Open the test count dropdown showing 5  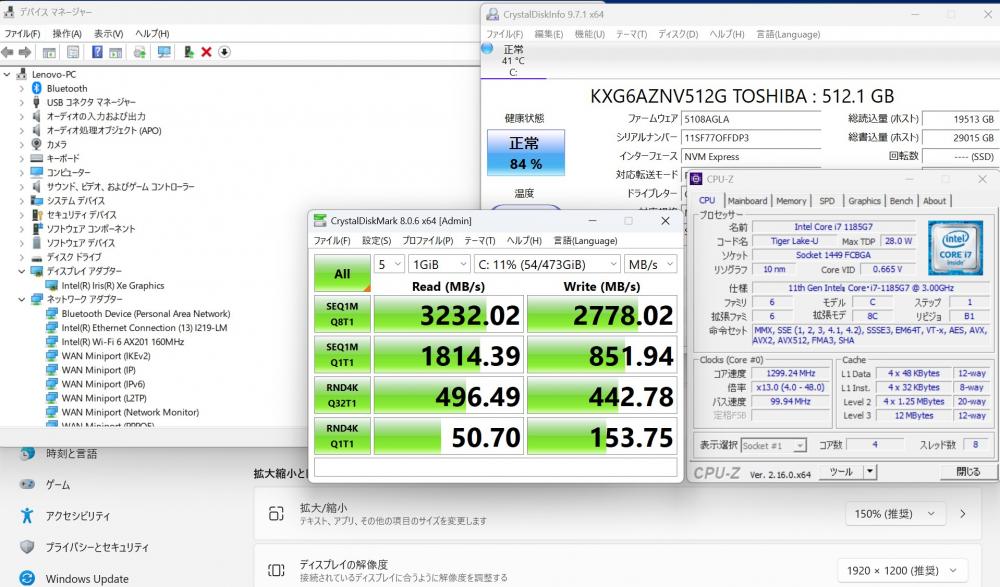click(x=389, y=264)
